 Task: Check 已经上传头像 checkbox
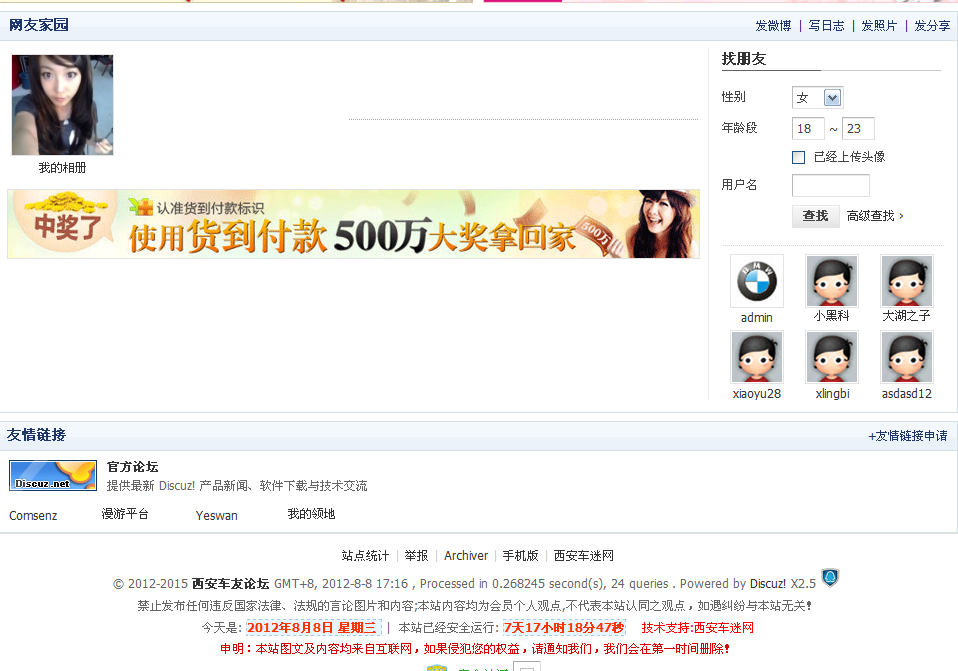[x=799, y=158]
